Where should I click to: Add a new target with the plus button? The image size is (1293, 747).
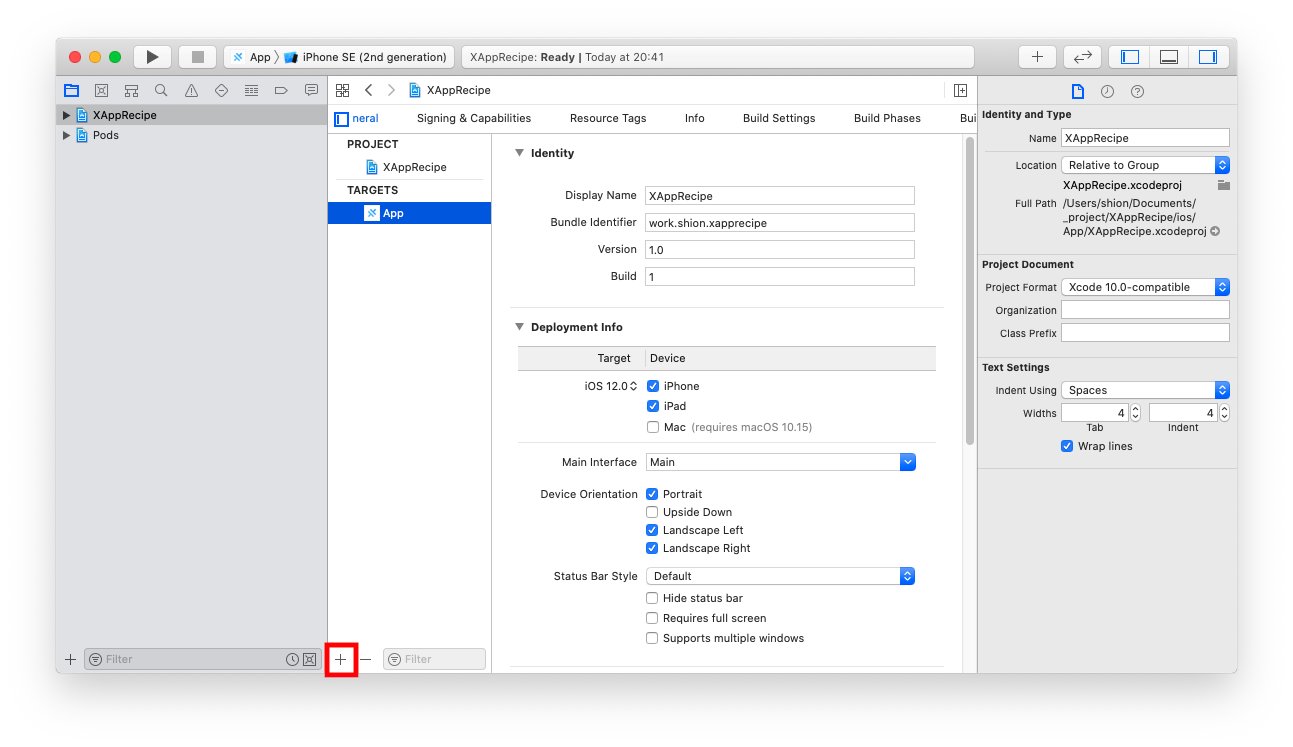[341, 659]
